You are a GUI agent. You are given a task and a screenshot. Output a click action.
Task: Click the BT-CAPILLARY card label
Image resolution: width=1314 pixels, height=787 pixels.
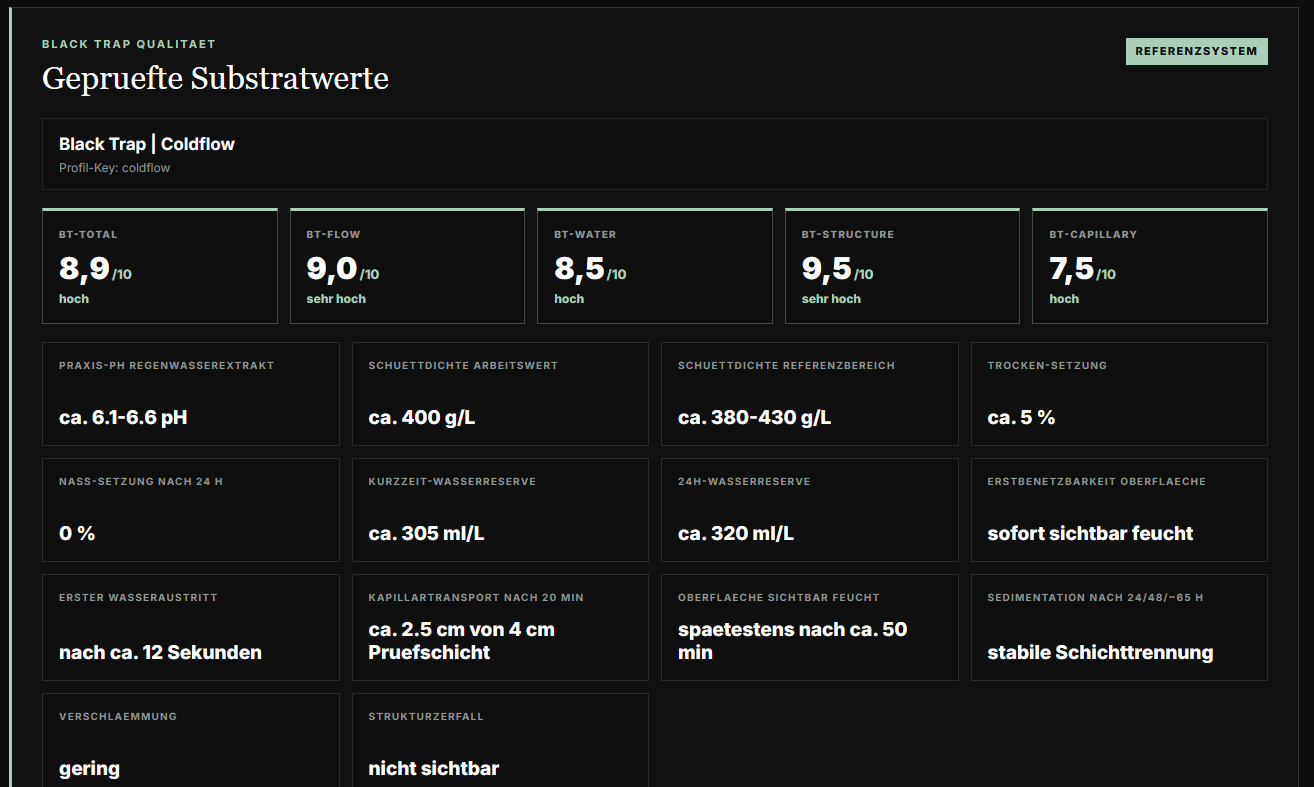(1093, 234)
